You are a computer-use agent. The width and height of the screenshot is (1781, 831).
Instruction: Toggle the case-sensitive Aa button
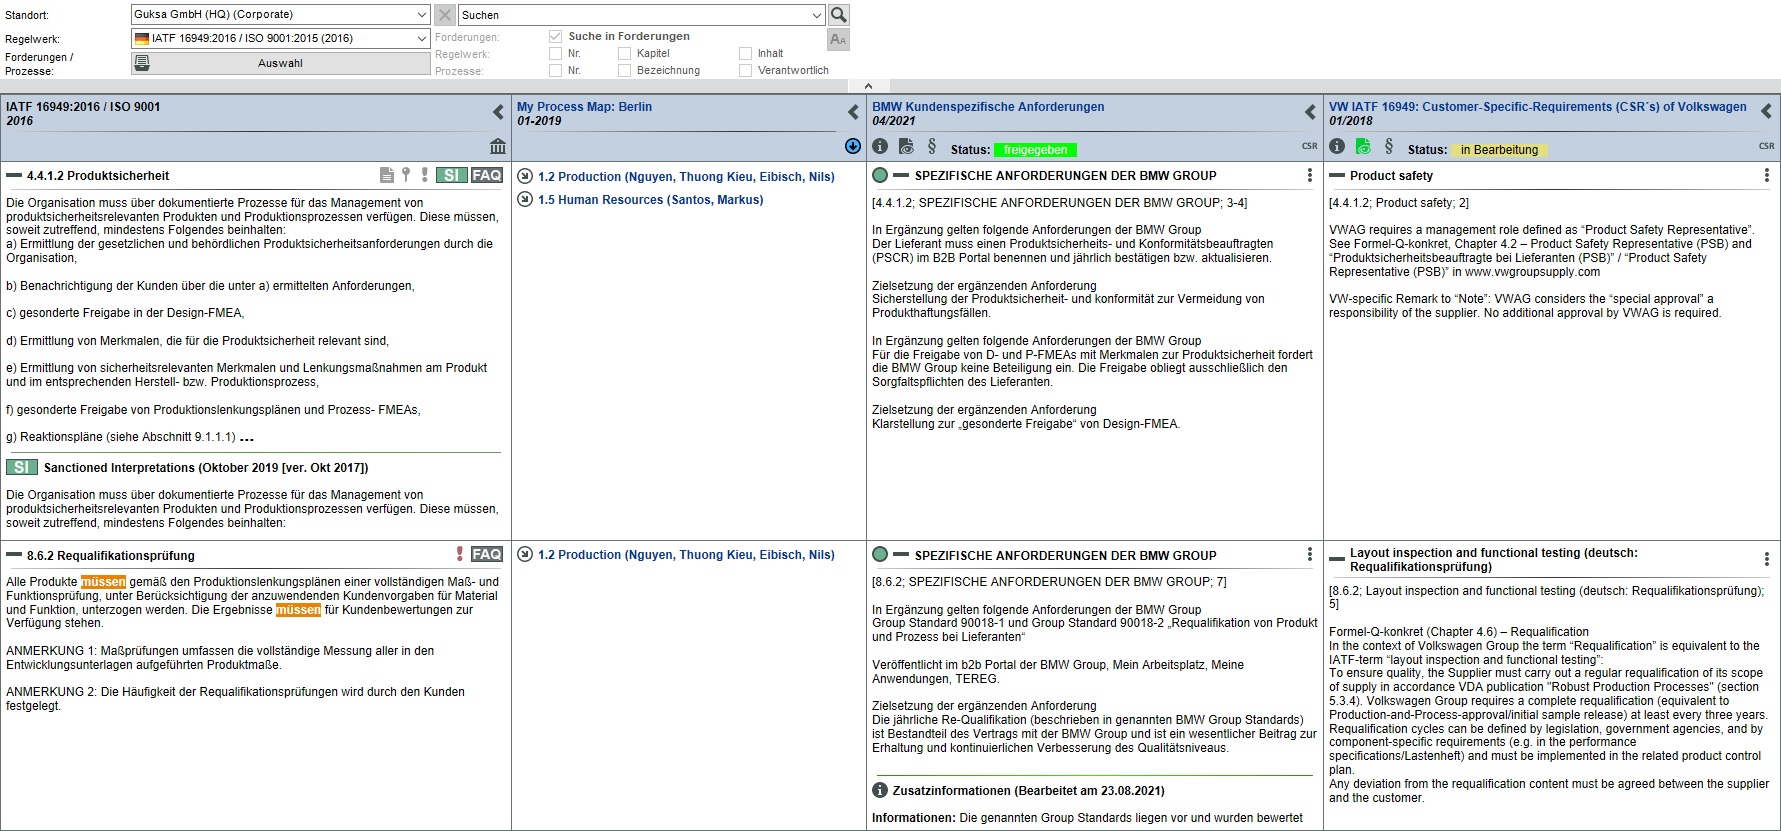(x=838, y=40)
